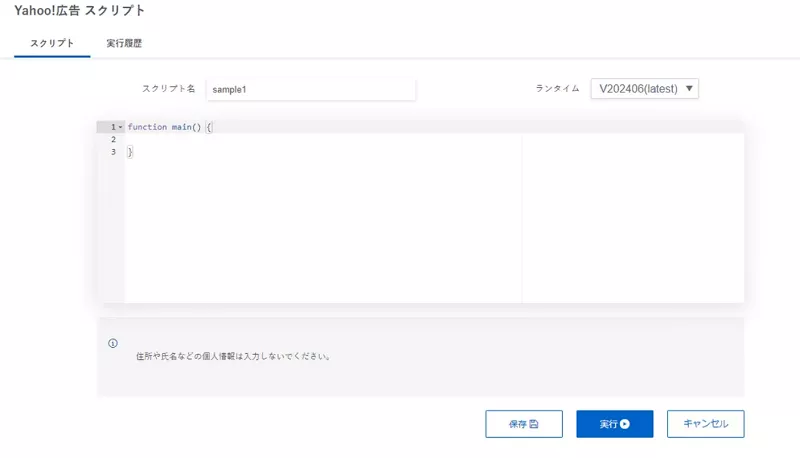Click the floppy disk icon beside 保存

click(534, 424)
